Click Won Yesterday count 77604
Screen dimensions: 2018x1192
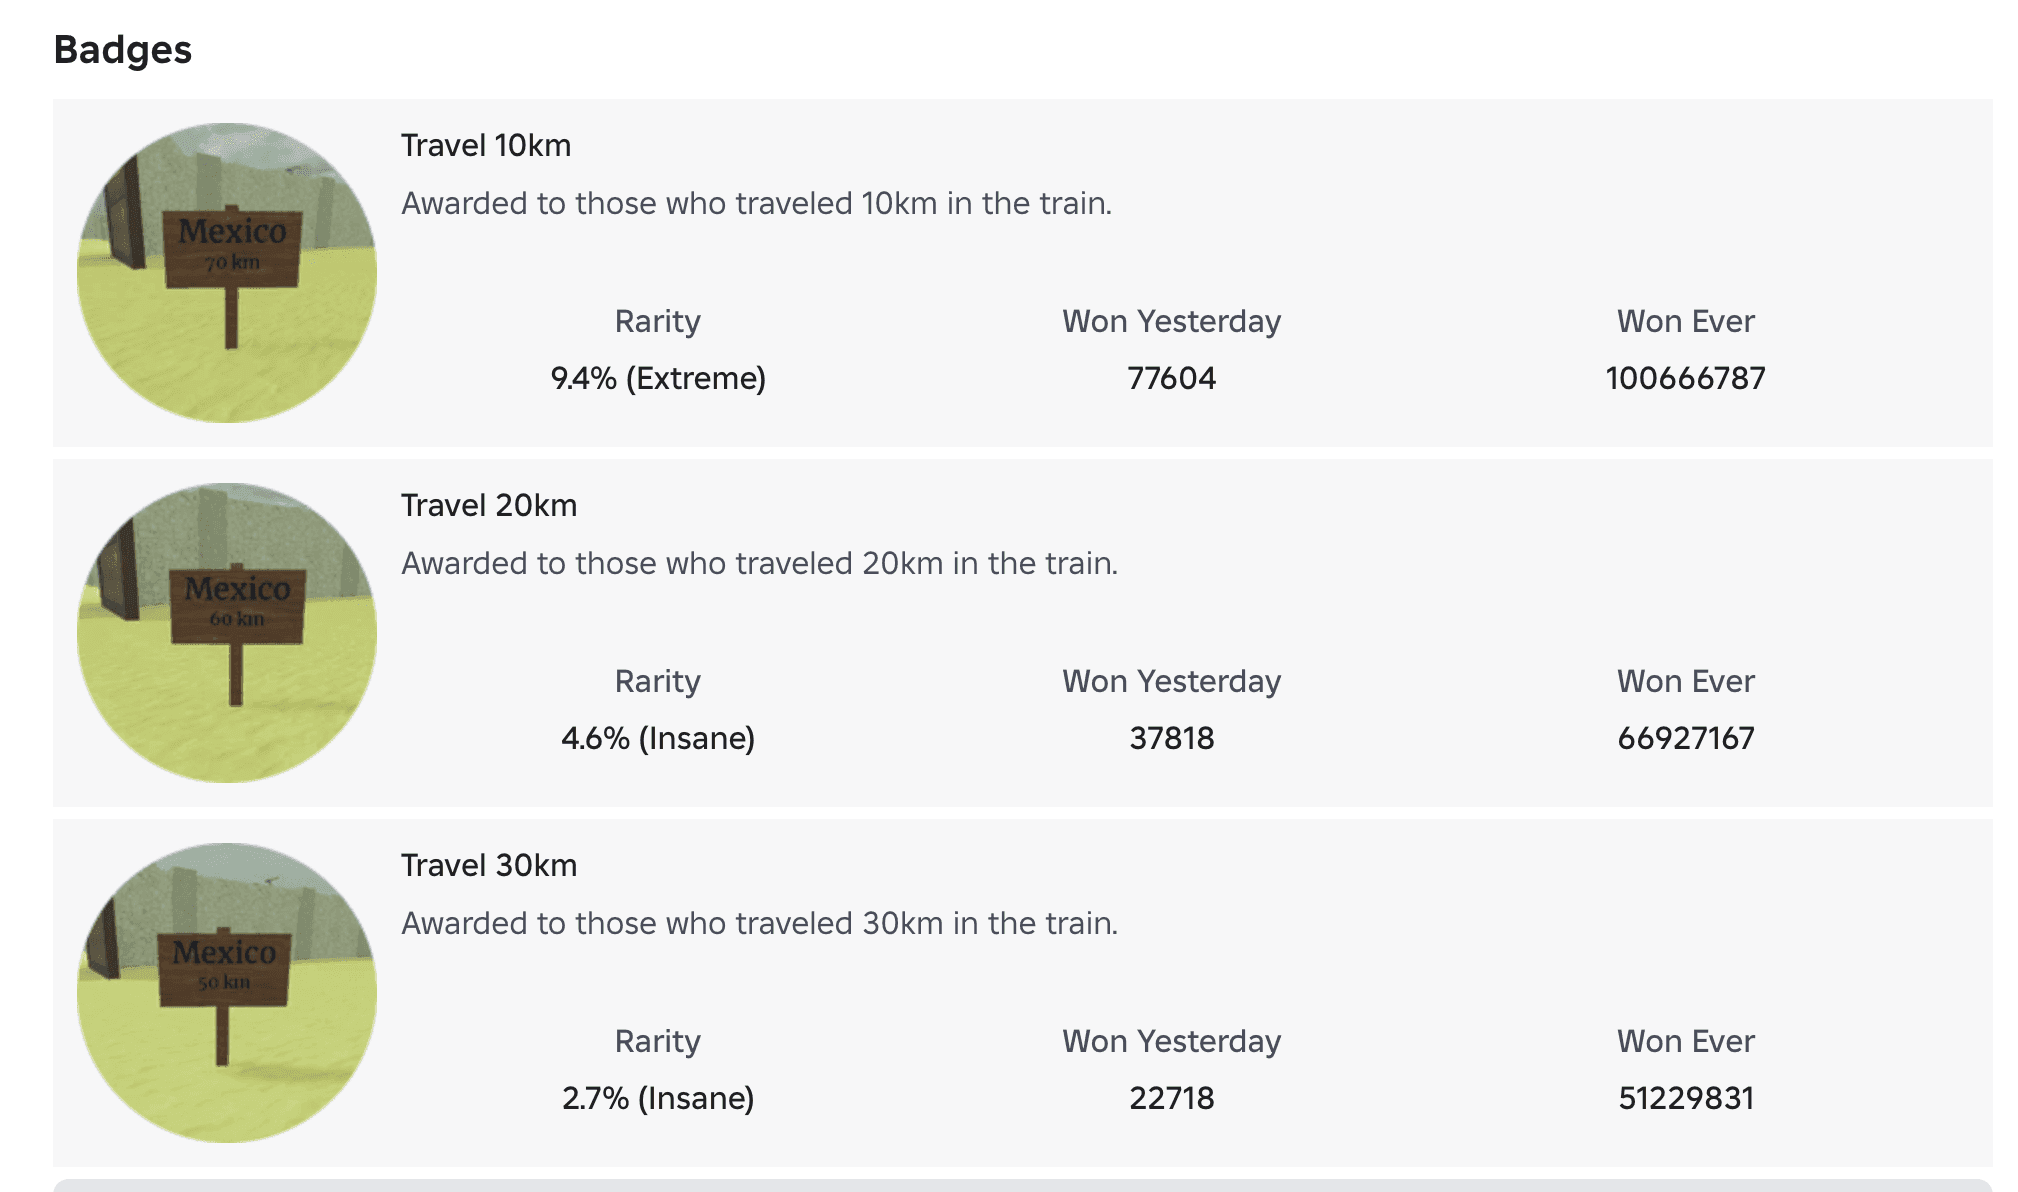[1171, 379]
